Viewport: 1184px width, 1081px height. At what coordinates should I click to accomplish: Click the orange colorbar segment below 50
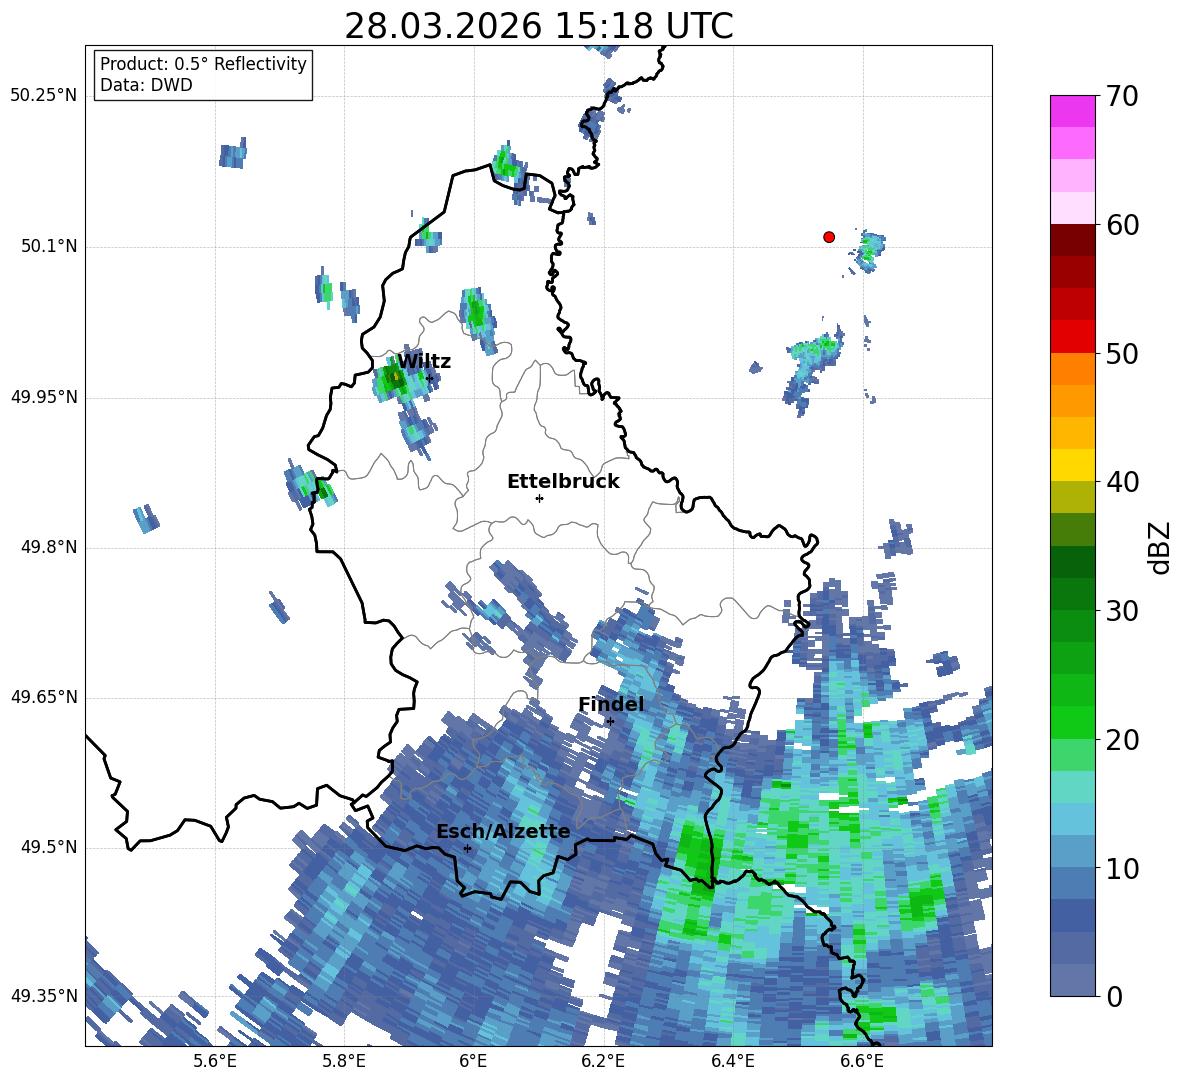point(1072,368)
